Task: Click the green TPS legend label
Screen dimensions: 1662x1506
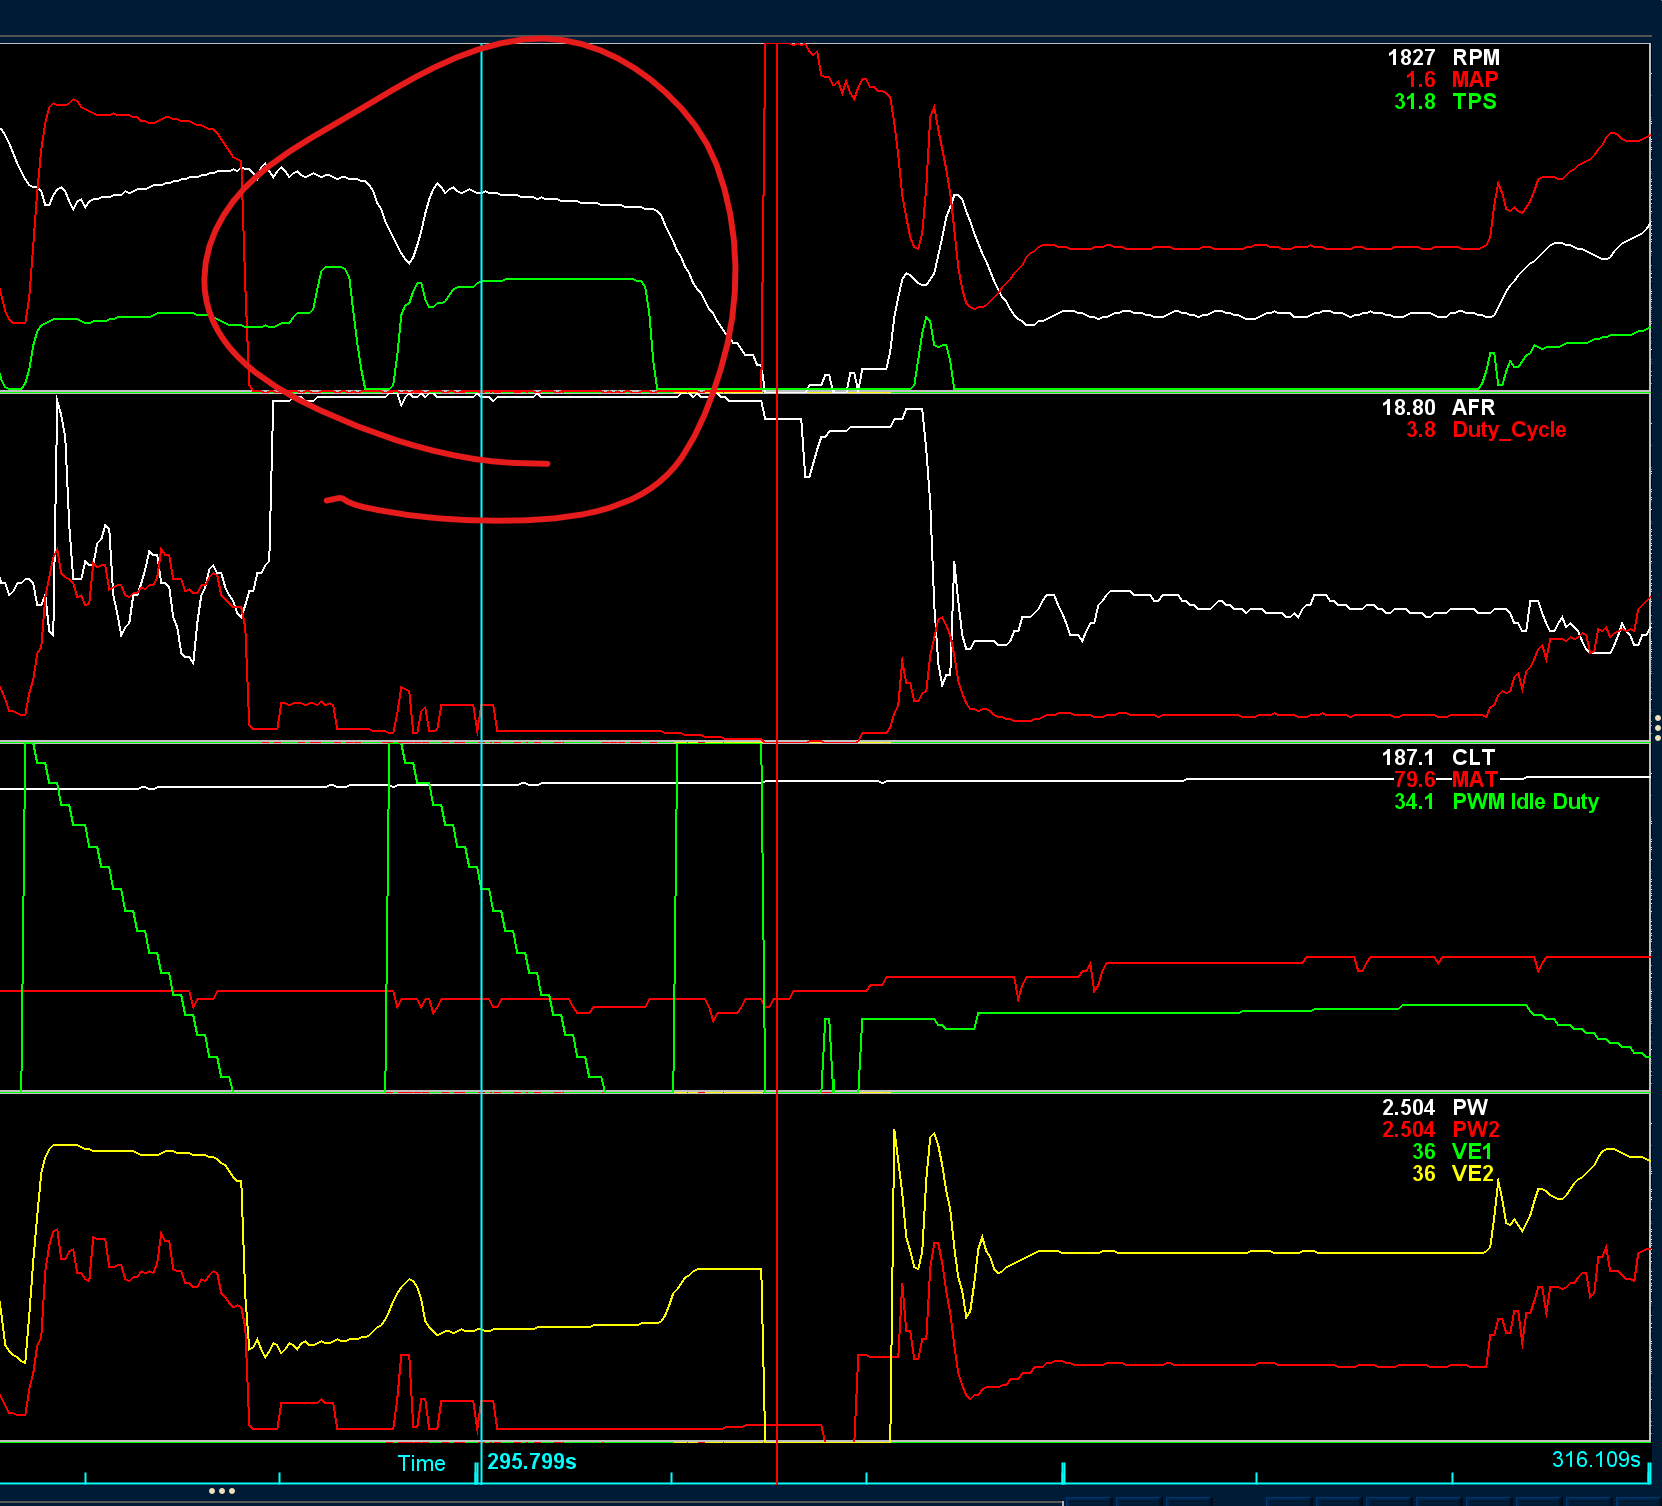Action: (1474, 102)
